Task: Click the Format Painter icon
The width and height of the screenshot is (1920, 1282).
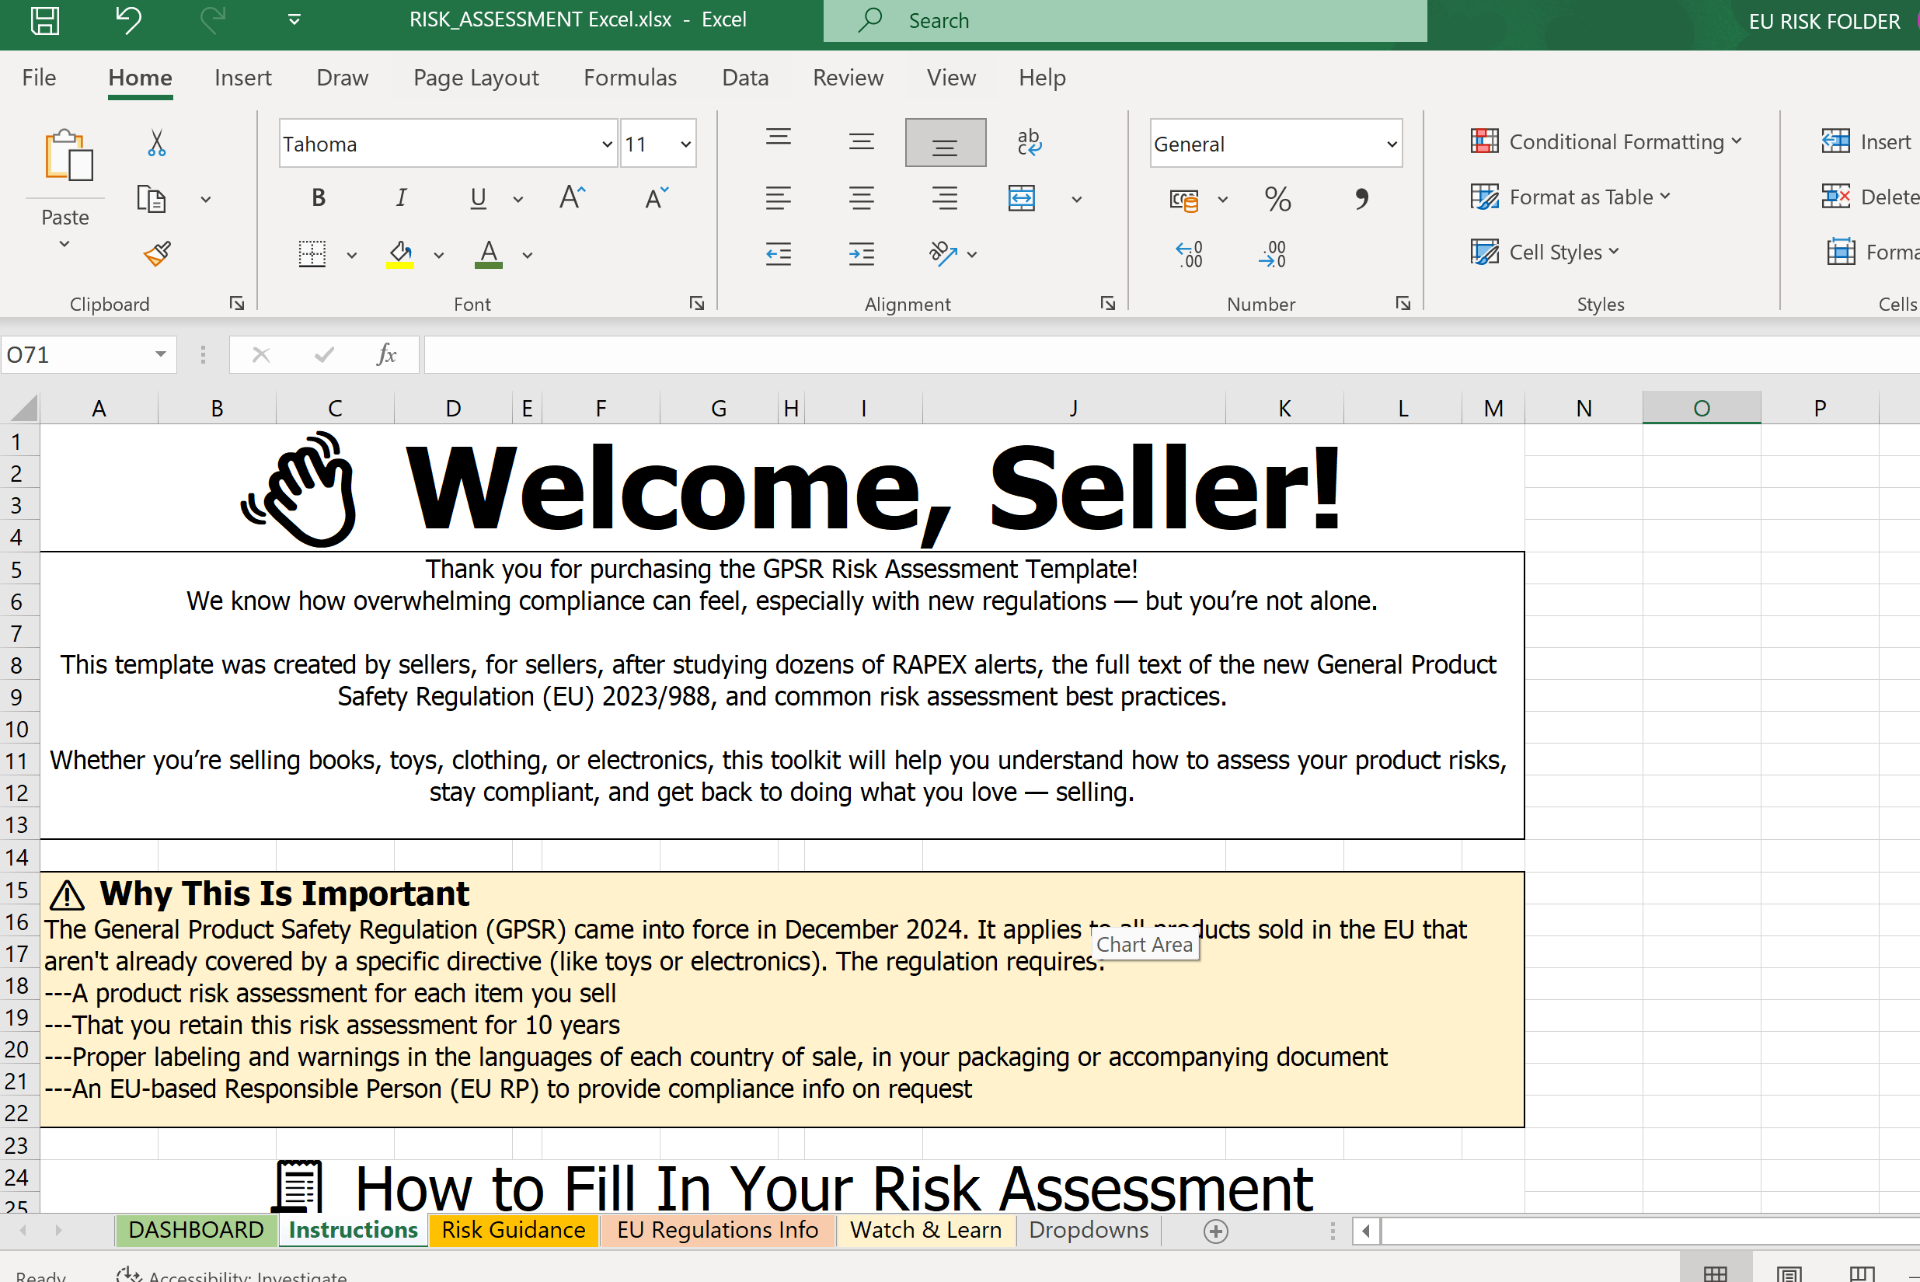Action: pos(157,254)
